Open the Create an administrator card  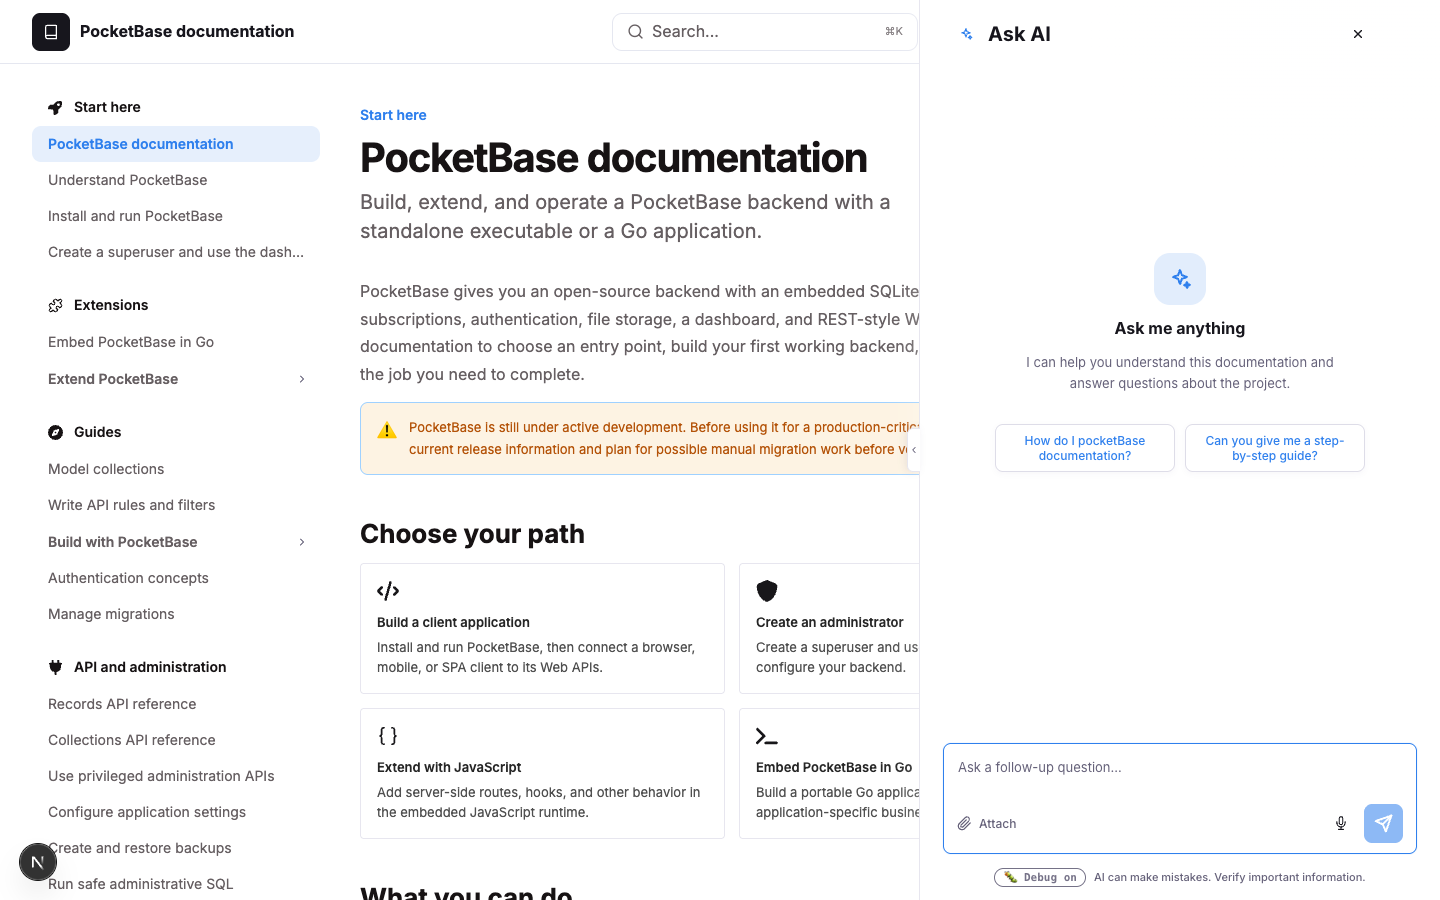click(x=829, y=629)
